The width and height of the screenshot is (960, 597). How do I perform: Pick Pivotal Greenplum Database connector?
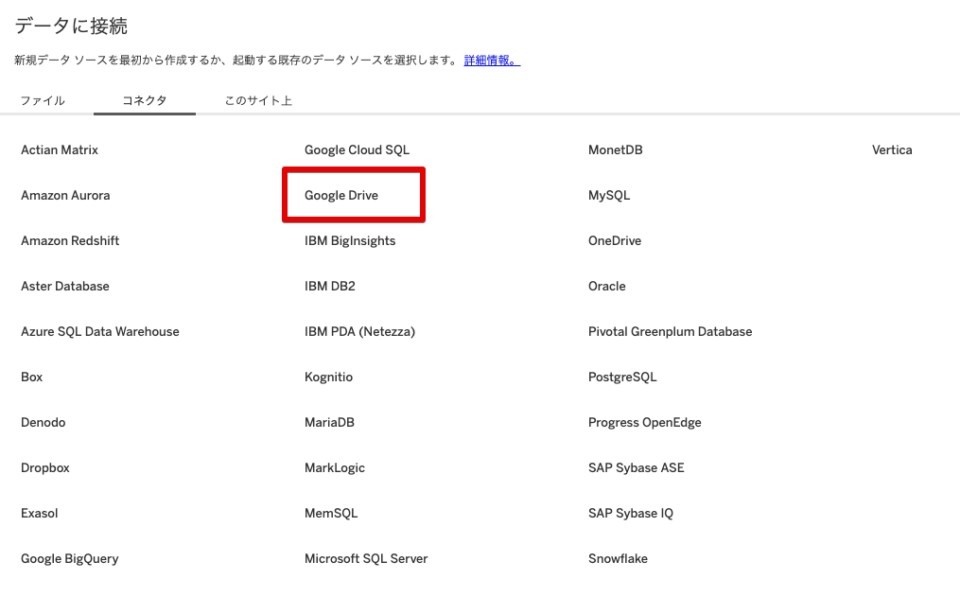point(670,331)
